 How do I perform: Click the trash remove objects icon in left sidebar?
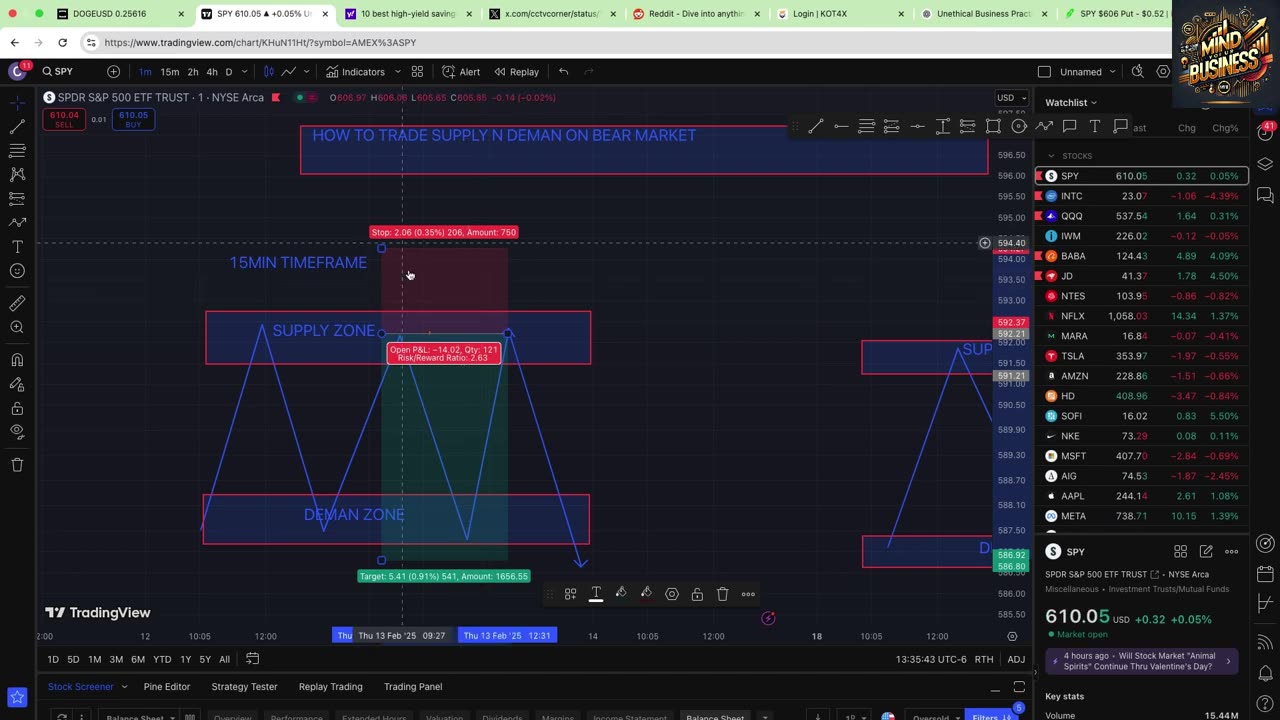click(17, 465)
